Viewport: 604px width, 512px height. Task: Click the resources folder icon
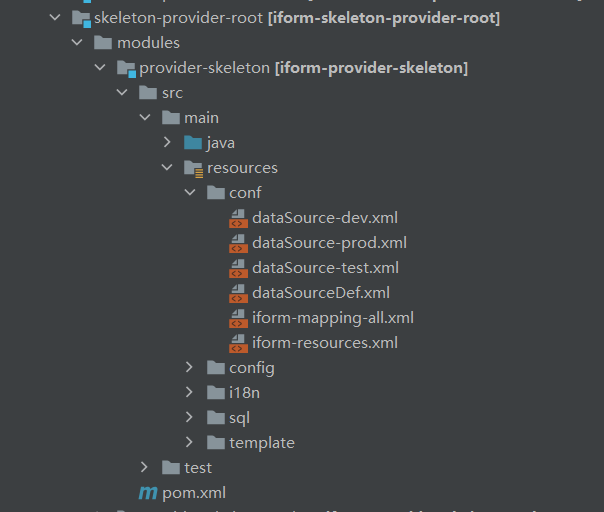192,168
